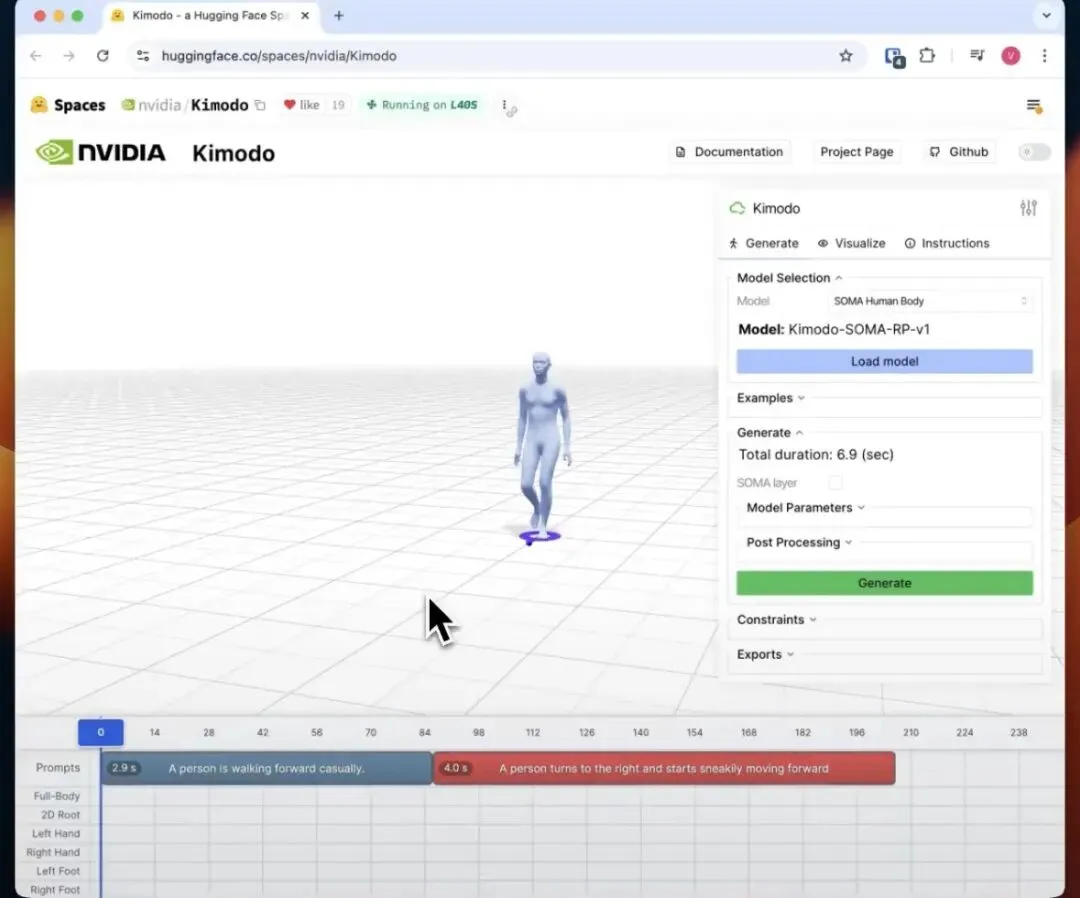Click the Full-Body constraint row label
1080x898 pixels.
56,796
